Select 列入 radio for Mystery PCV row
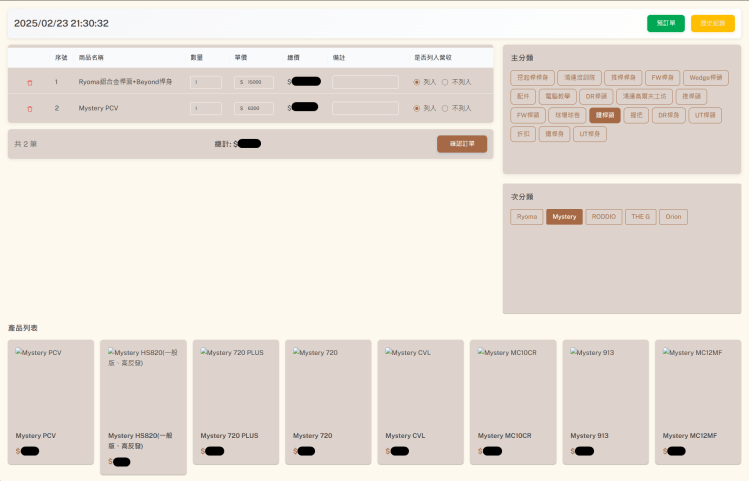The width and height of the screenshot is (749, 481). coord(417,108)
